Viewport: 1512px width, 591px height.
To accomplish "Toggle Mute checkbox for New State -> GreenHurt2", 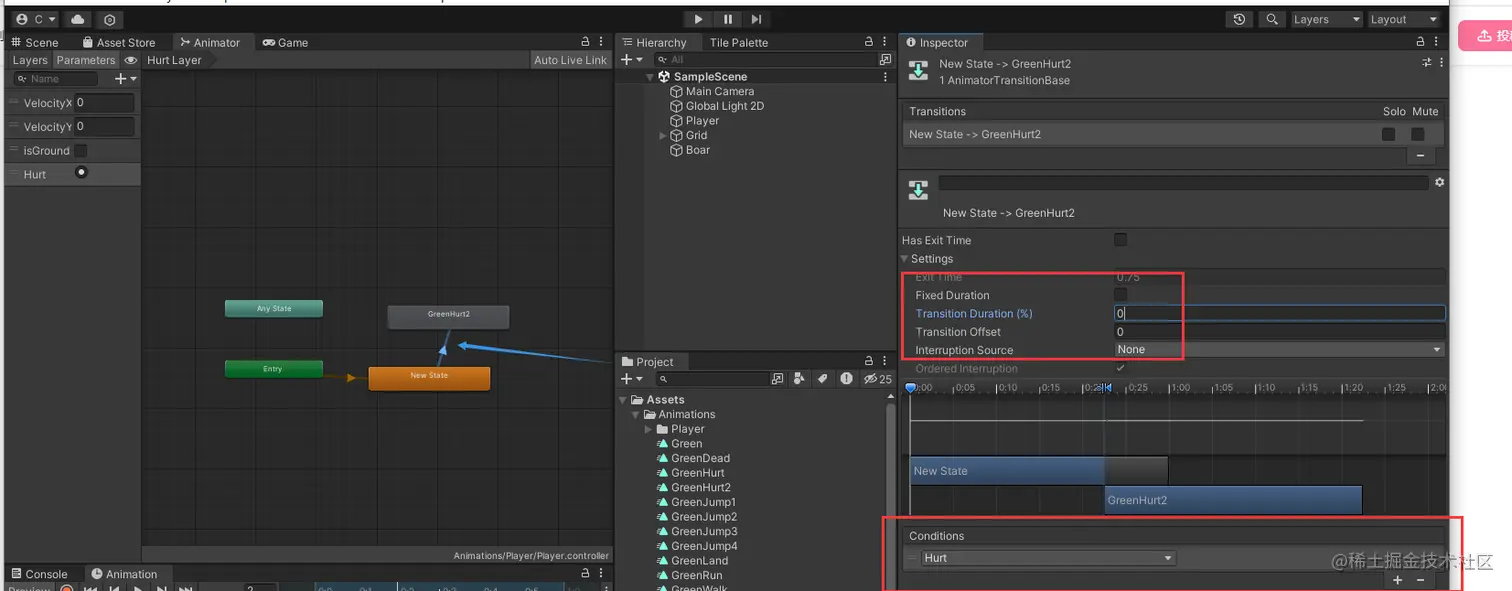I will 1417,134.
